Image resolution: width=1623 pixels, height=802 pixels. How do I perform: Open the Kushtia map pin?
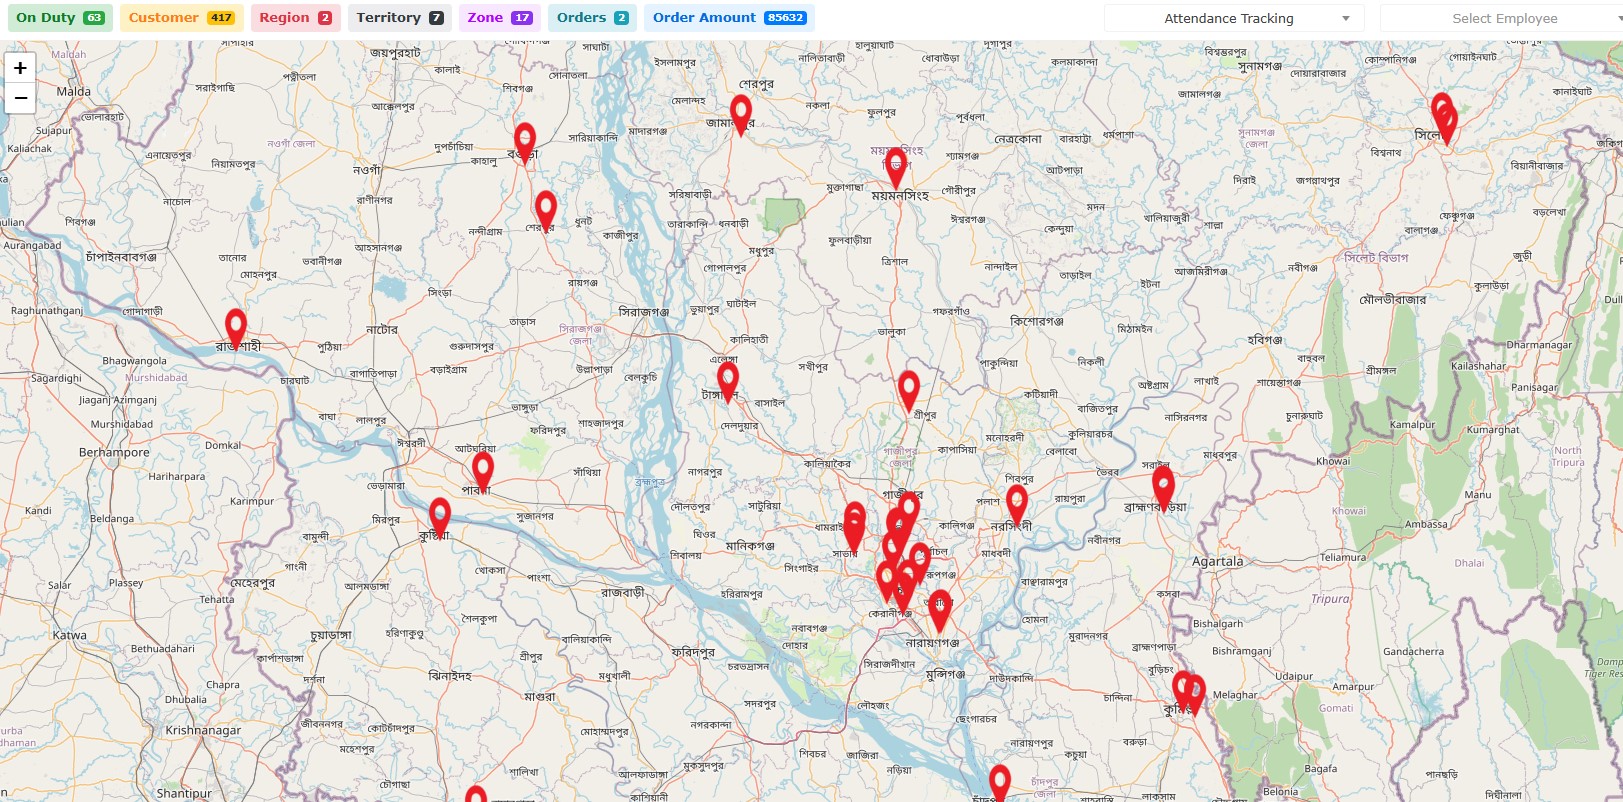pyautogui.click(x=440, y=519)
